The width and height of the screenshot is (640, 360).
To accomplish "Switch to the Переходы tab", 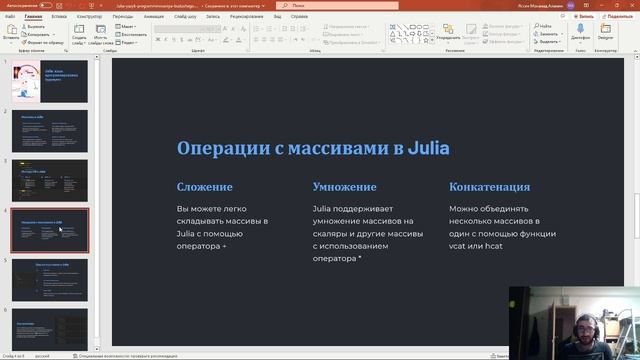I will (x=123, y=16).
